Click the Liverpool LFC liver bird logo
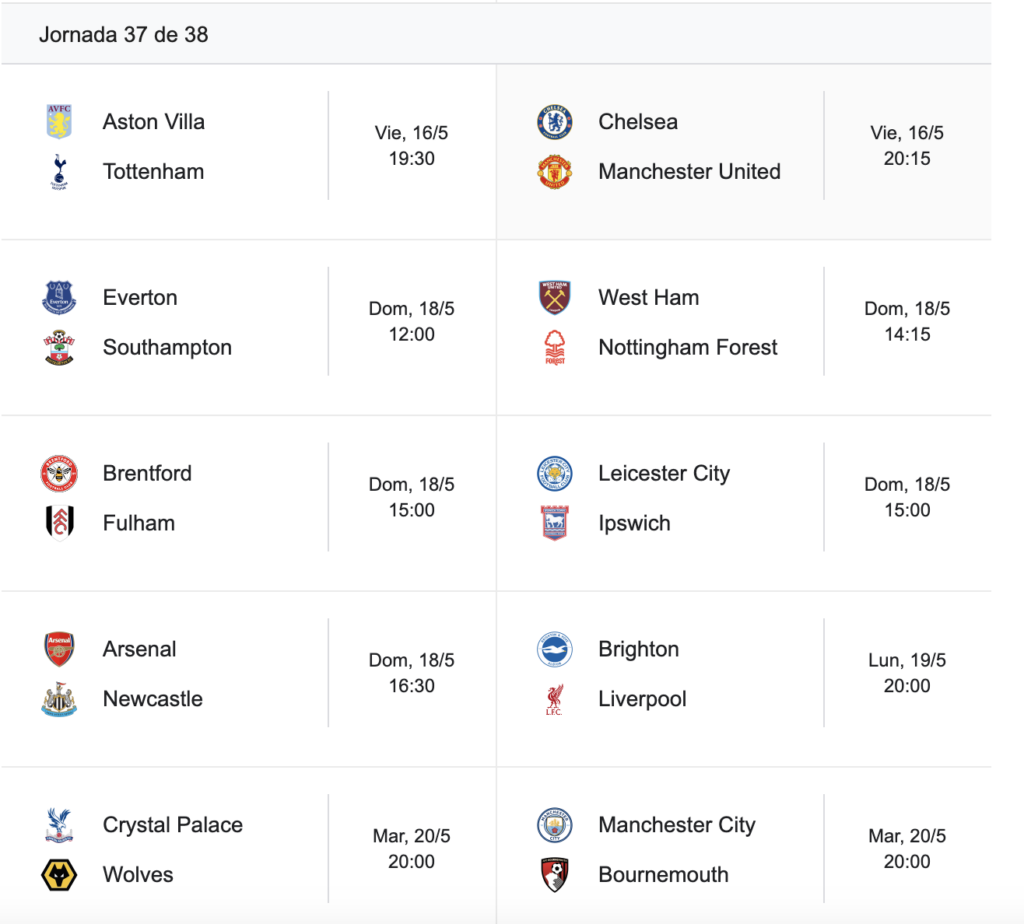This screenshot has width=1024, height=924. 554,699
